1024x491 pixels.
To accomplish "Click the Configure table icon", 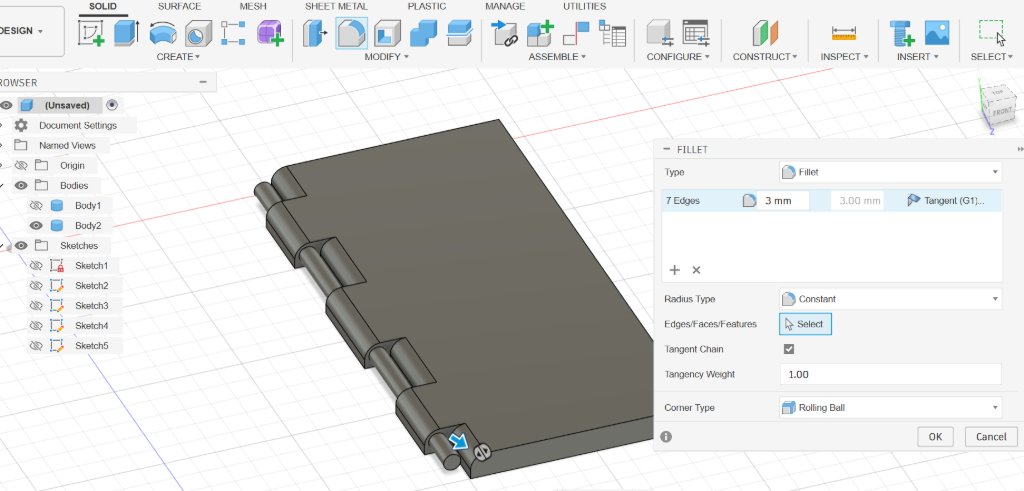I will pos(696,33).
